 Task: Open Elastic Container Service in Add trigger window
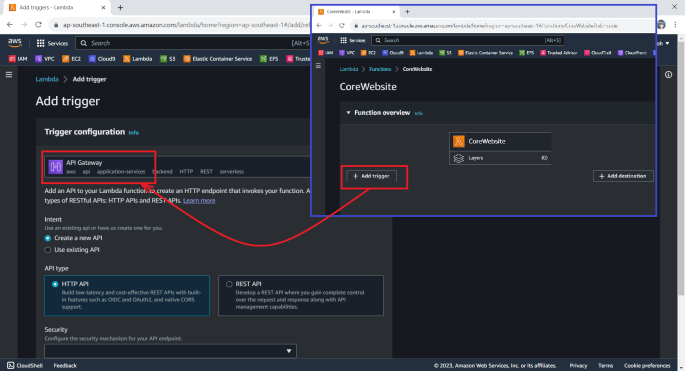point(218,59)
